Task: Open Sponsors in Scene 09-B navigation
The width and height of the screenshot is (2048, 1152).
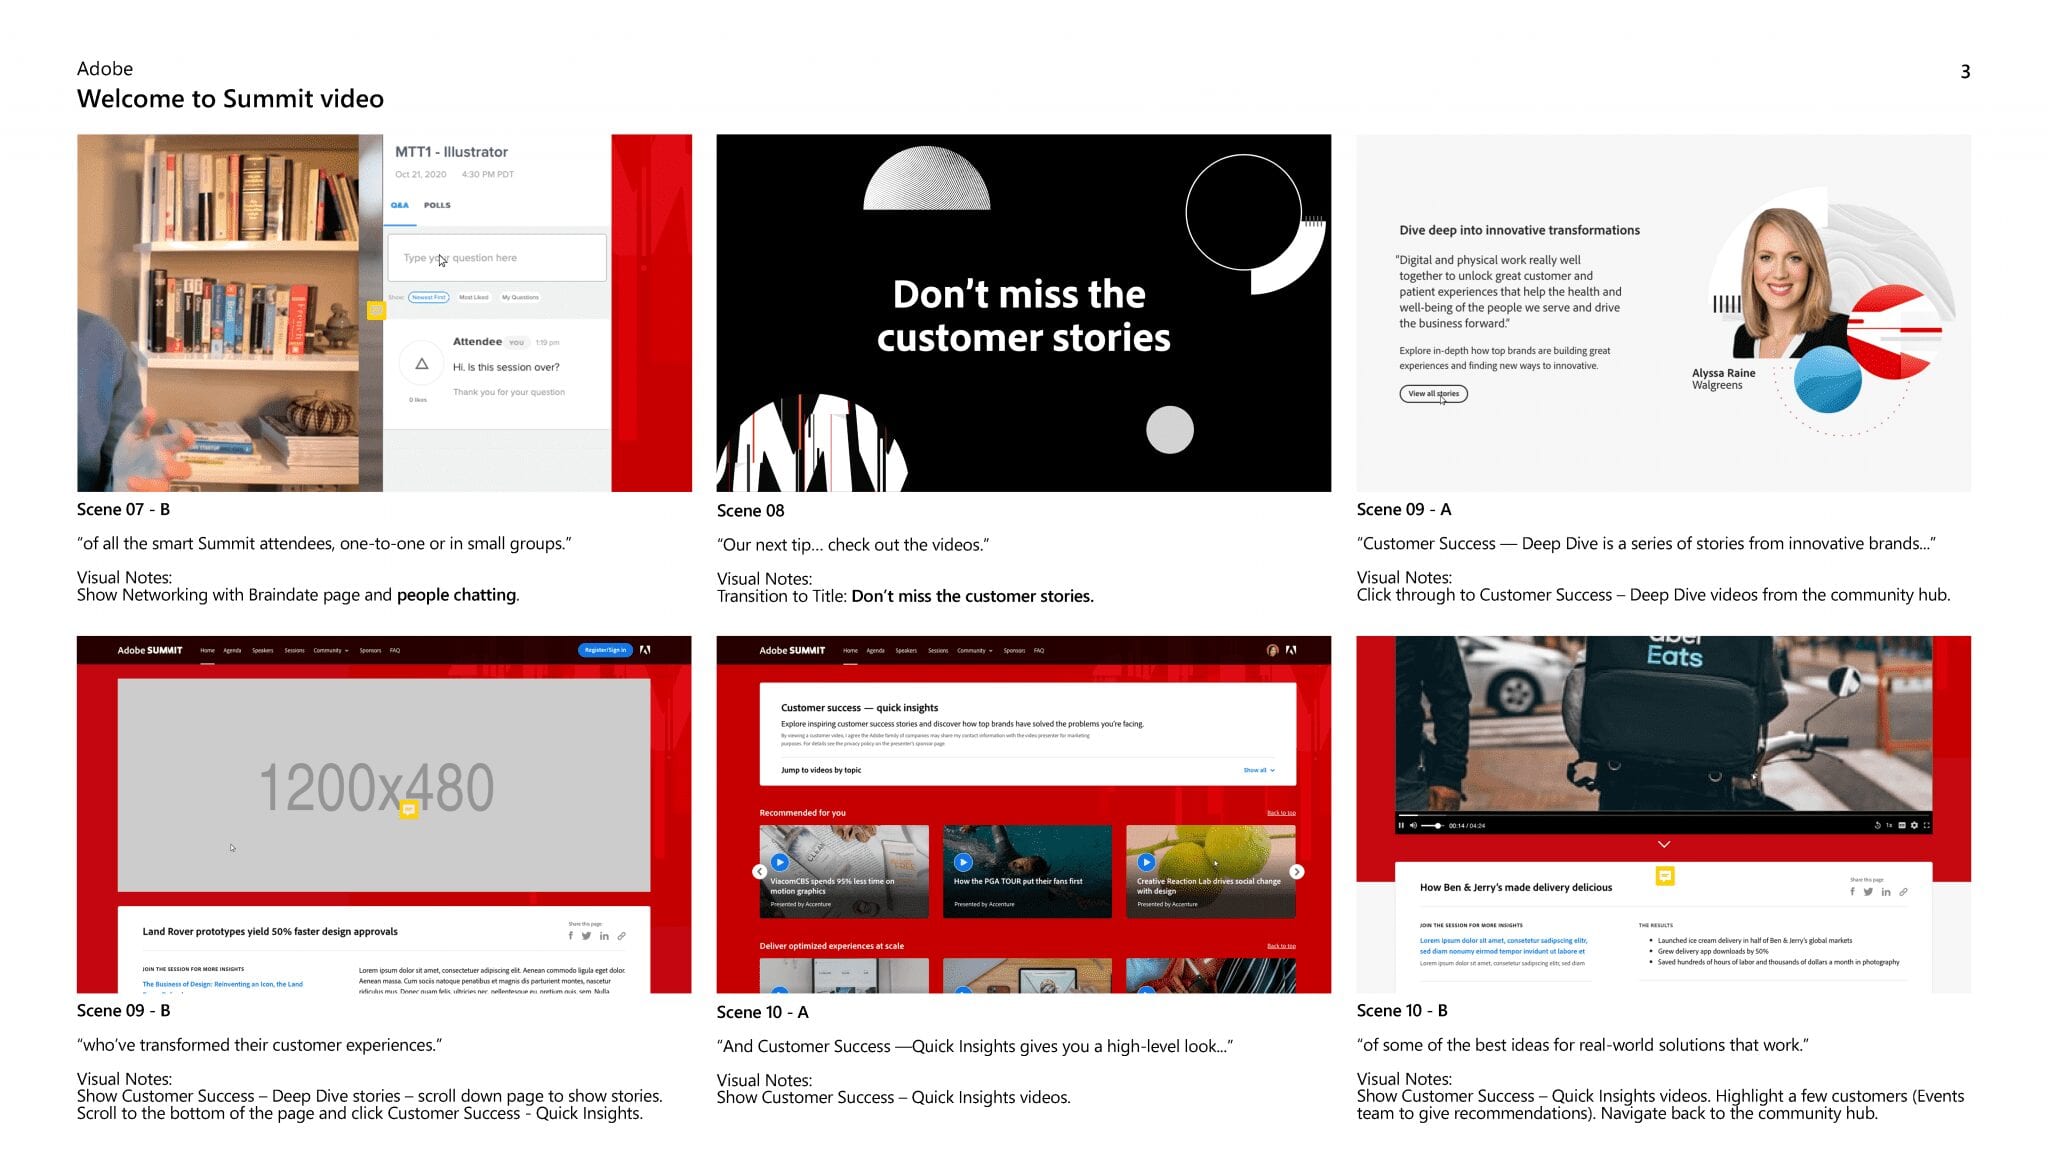Action: click(x=370, y=650)
